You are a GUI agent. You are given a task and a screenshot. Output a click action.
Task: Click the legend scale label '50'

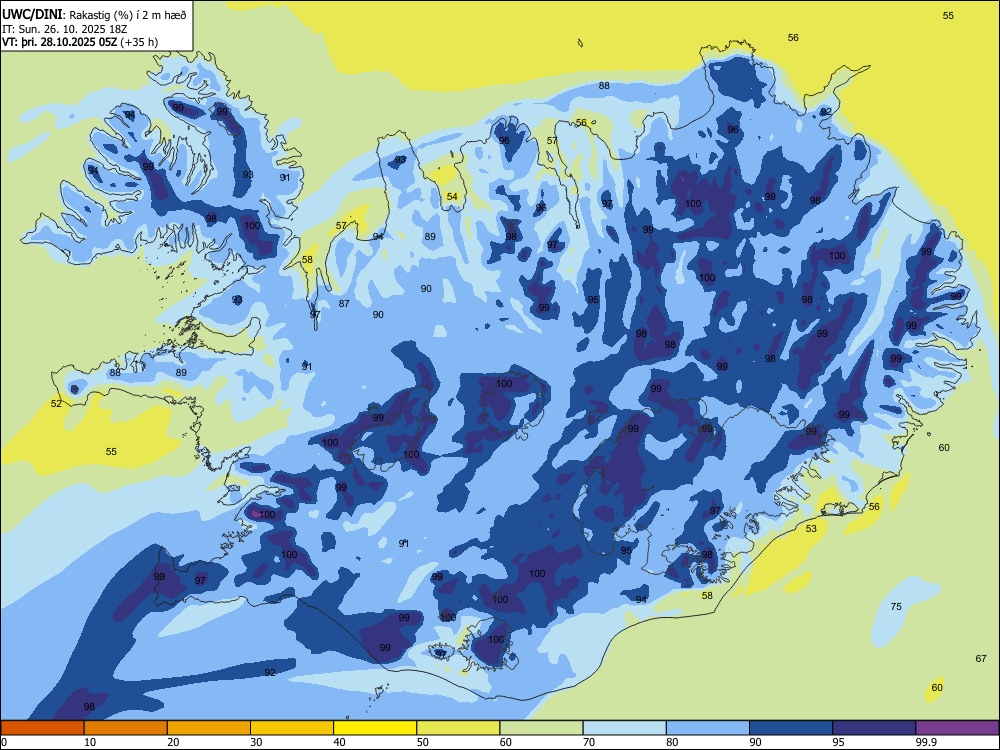click(423, 742)
